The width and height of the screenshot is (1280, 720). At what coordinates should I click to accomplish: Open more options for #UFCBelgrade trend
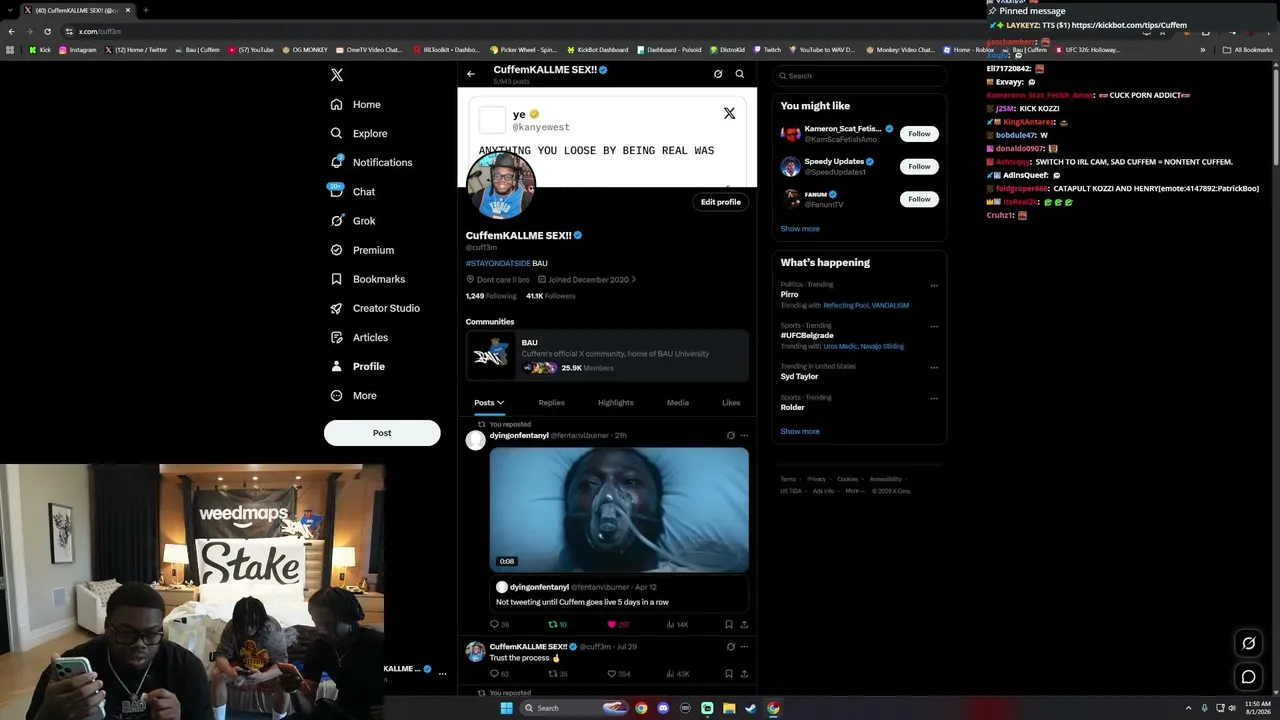tap(934, 327)
